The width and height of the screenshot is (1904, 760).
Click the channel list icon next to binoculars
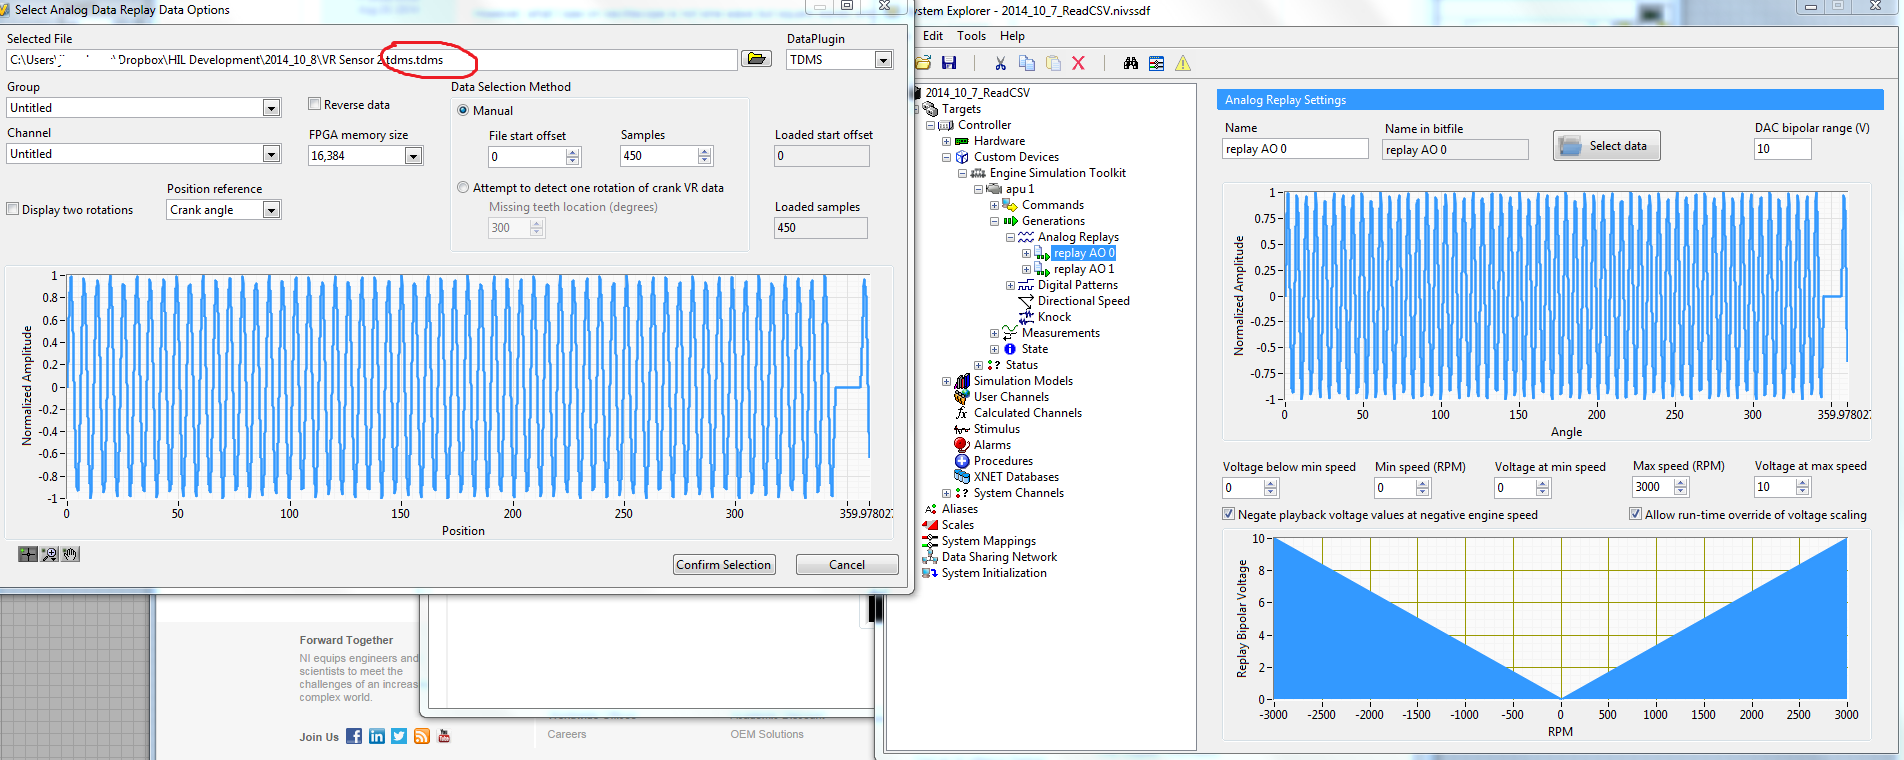[x=1157, y=63]
